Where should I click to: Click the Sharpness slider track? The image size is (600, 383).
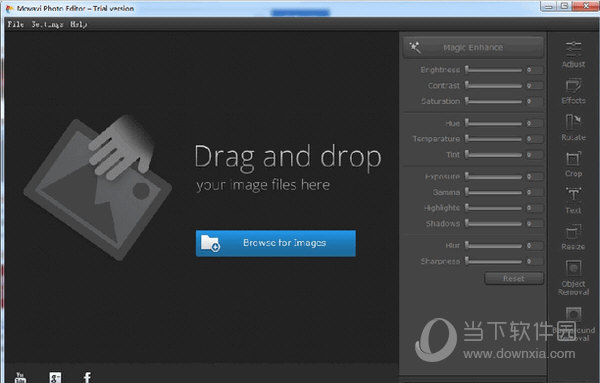[494, 261]
